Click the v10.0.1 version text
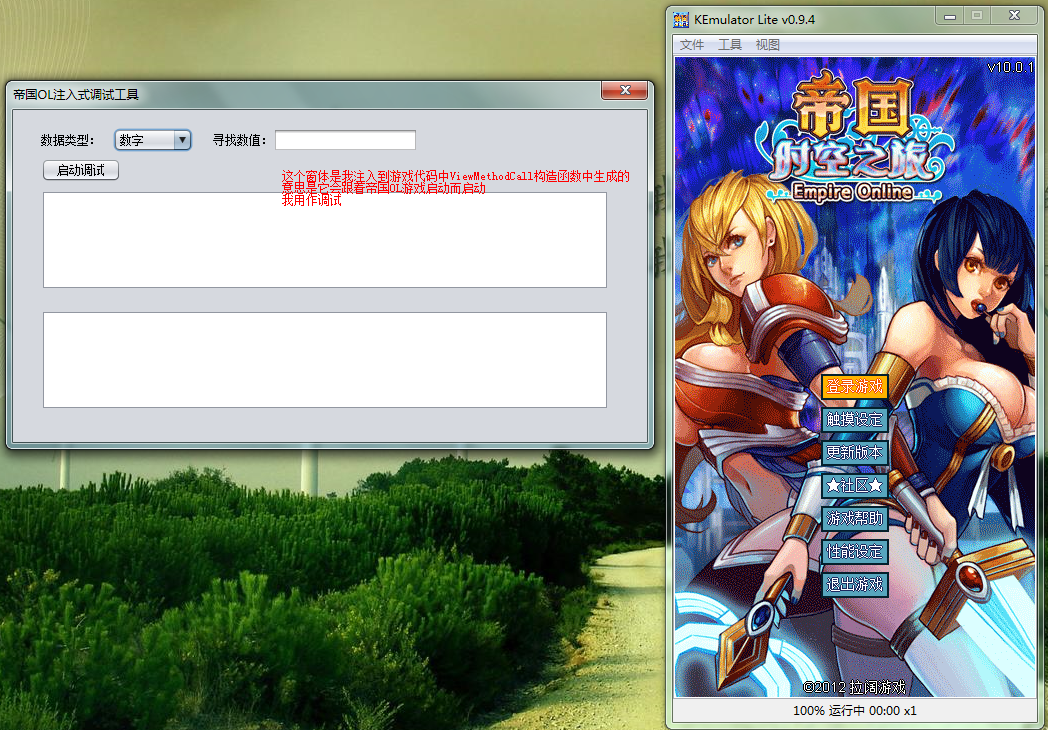This screenshot has width=1048, height=730. coord(1010,68)
